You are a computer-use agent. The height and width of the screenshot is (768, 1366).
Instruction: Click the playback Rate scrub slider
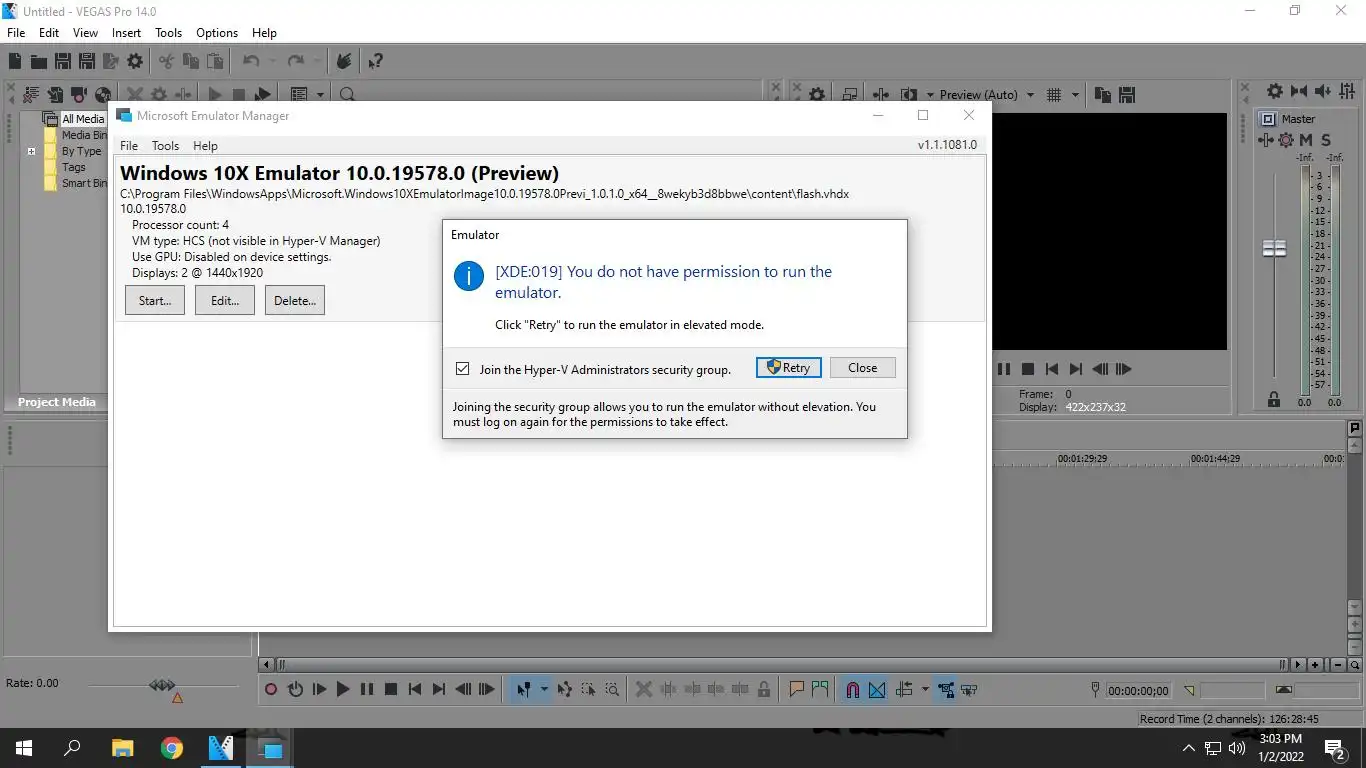point(162,685)
